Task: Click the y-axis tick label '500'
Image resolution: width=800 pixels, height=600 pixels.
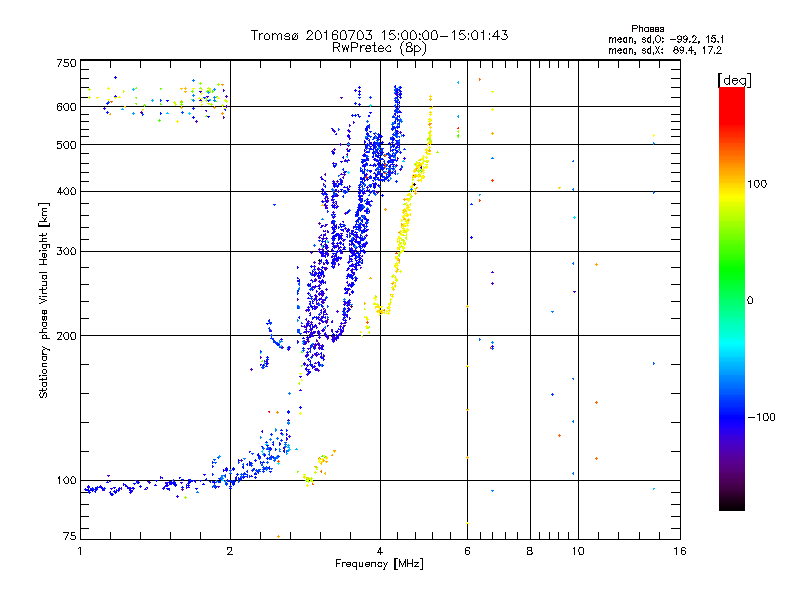Action: tap(66, 145)
